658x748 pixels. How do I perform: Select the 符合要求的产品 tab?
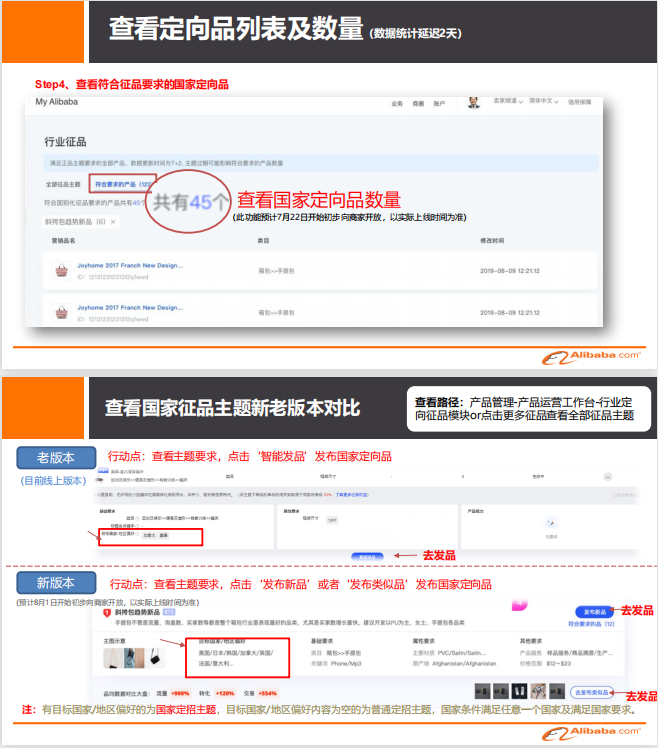coord(120,185)
